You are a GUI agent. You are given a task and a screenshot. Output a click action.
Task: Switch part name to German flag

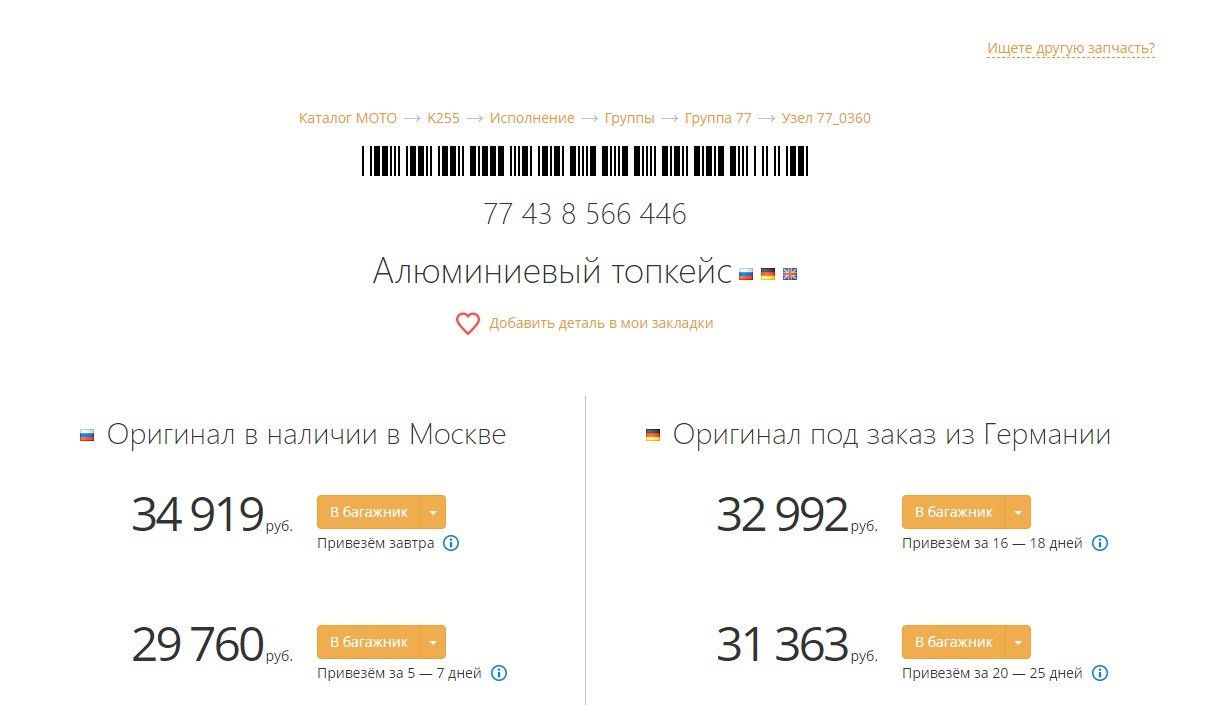click(768, 274)
